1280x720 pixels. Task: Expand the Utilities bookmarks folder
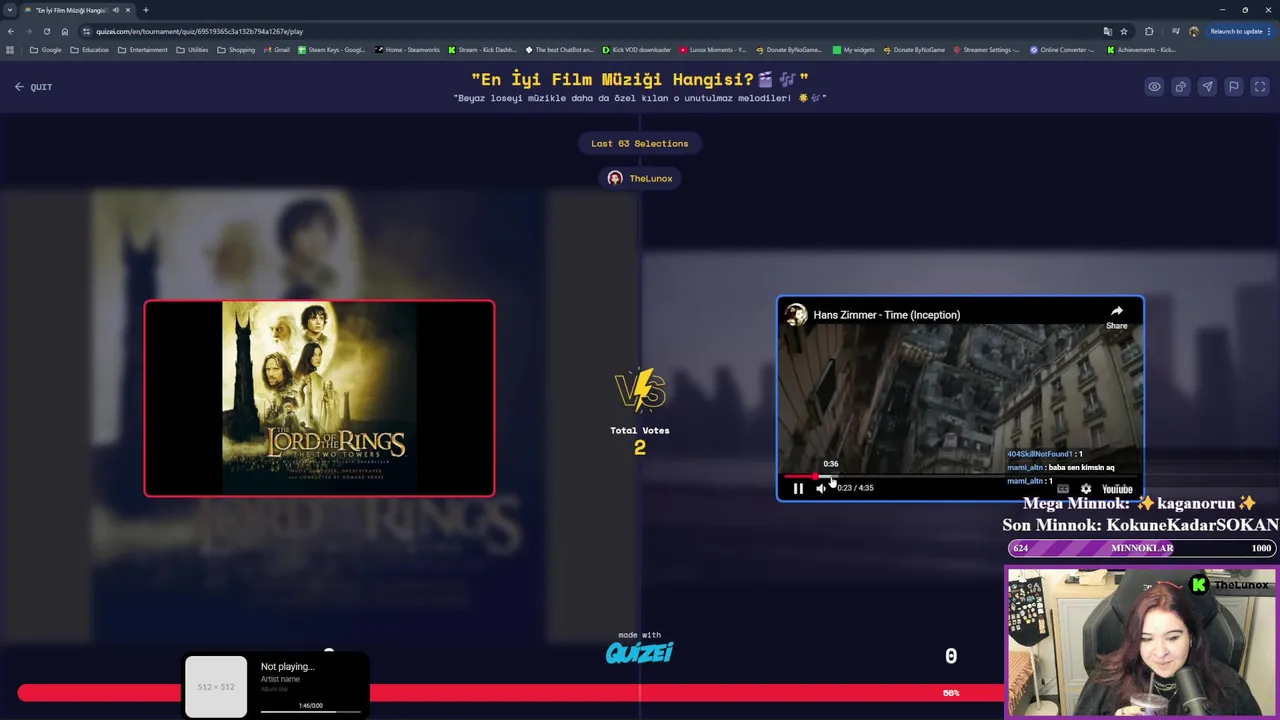click(193, 50)
